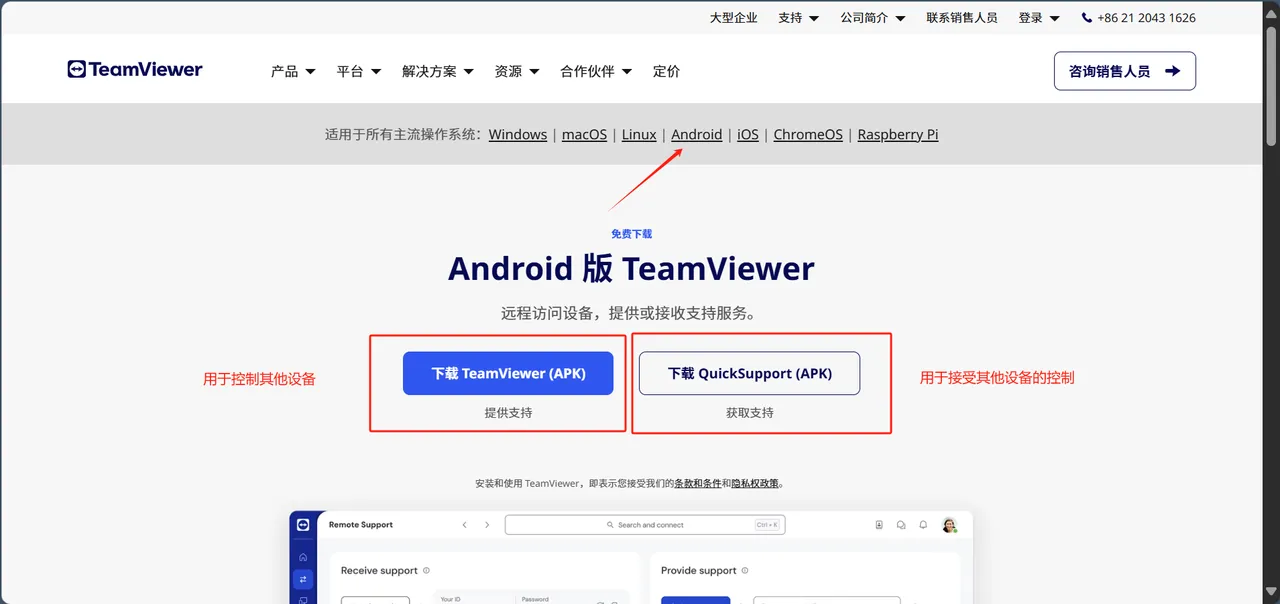Select the Raspberry Pi download link
Screen dimensions: 1280x604
coord(898,134)
